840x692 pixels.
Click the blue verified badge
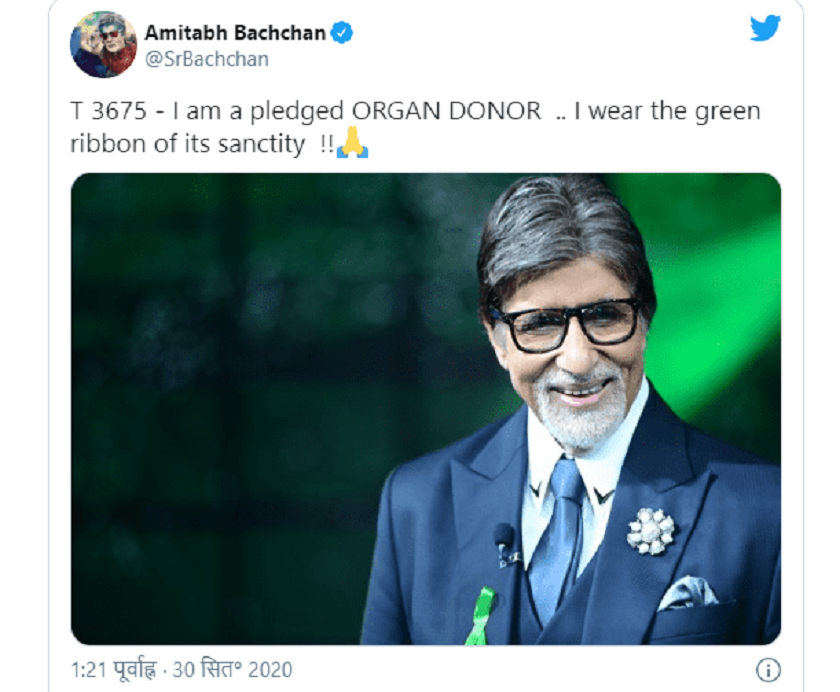(x=342, y=34)
